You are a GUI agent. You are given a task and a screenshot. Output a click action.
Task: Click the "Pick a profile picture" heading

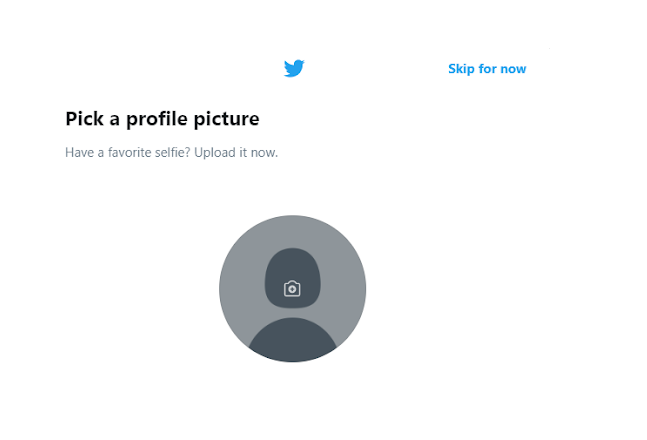pyautogui.click(x=162, y=119)
